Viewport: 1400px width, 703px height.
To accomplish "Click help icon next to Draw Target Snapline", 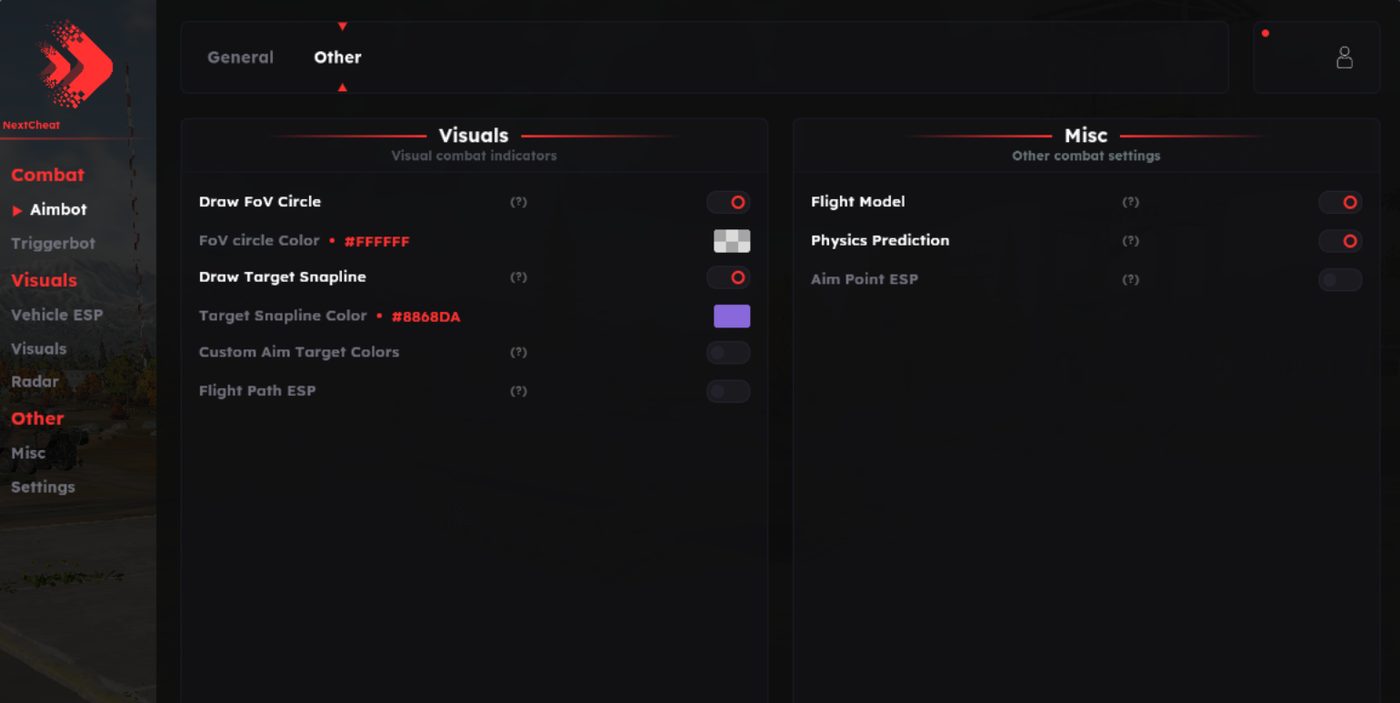I will point(518,277).
